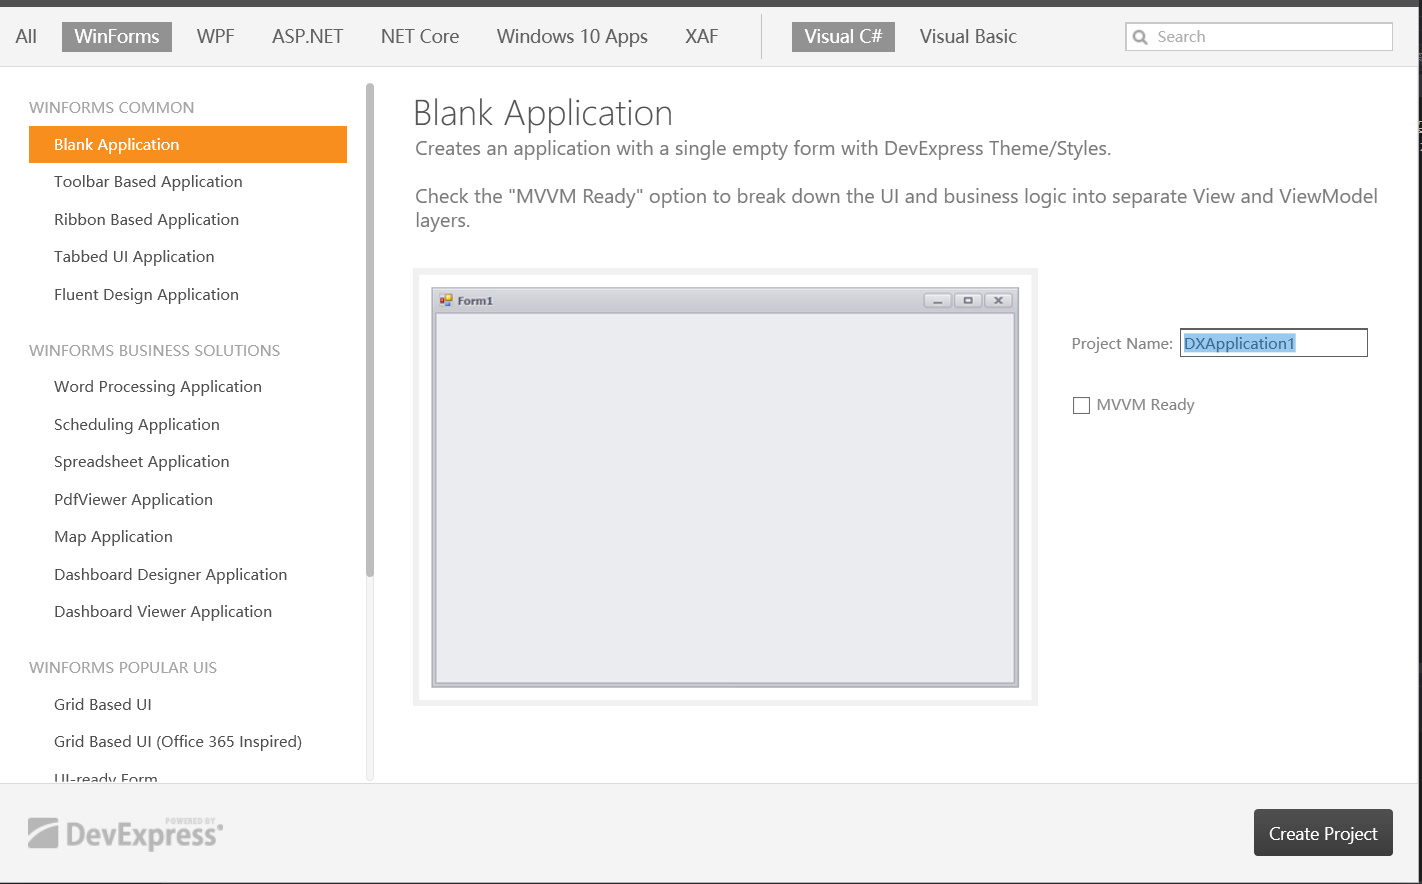Select Blank Application template
This screenshot has width=1422, height=884.
[188, 144]
